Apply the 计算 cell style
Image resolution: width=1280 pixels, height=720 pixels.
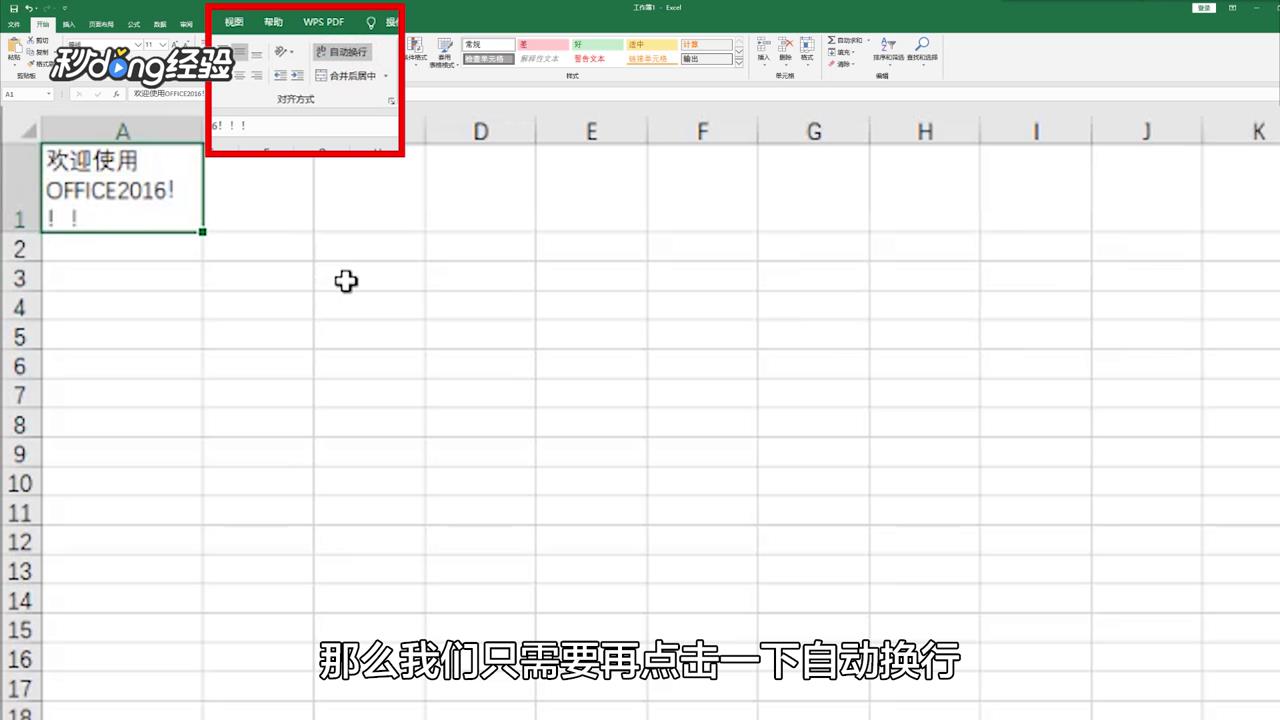pyautogui.click(x=706, y=45)
